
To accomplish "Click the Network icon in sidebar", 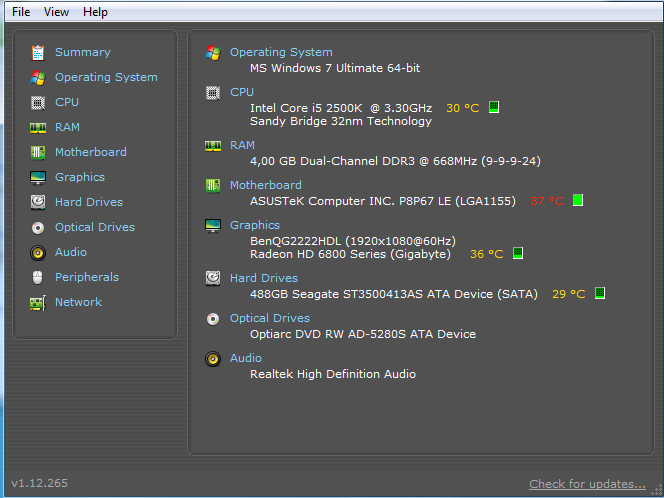I will tap(38, 302).
